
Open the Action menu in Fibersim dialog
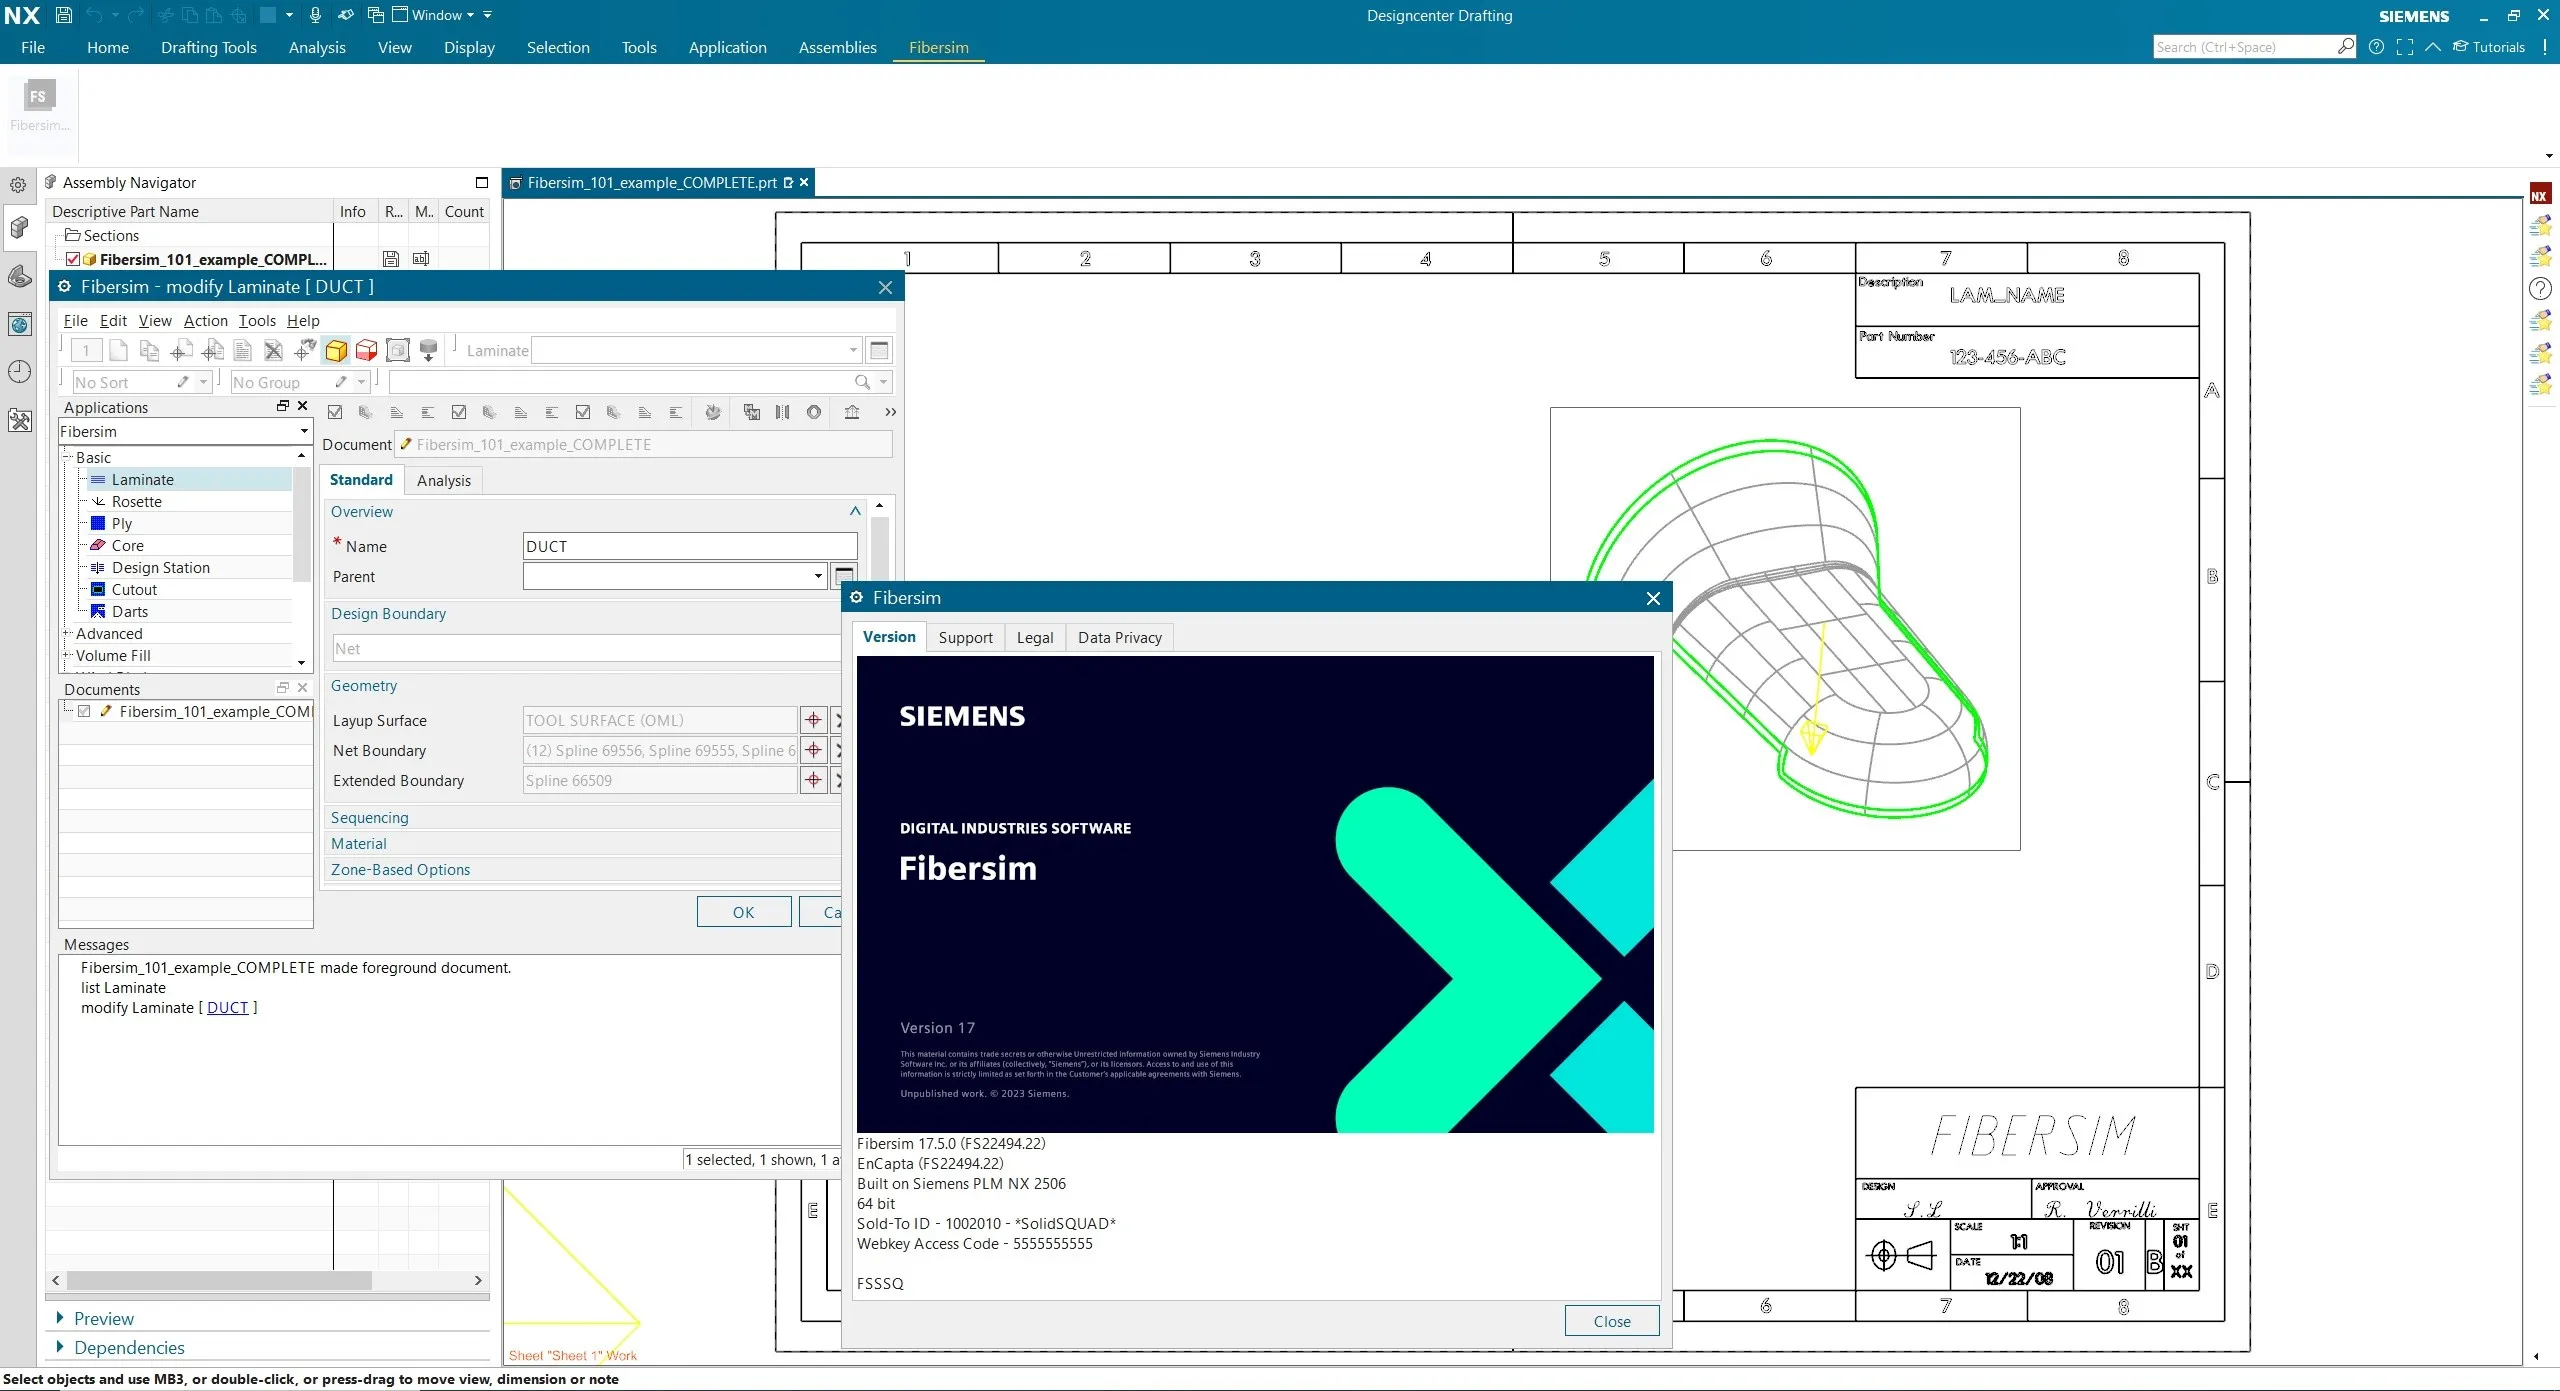point(205,320)
